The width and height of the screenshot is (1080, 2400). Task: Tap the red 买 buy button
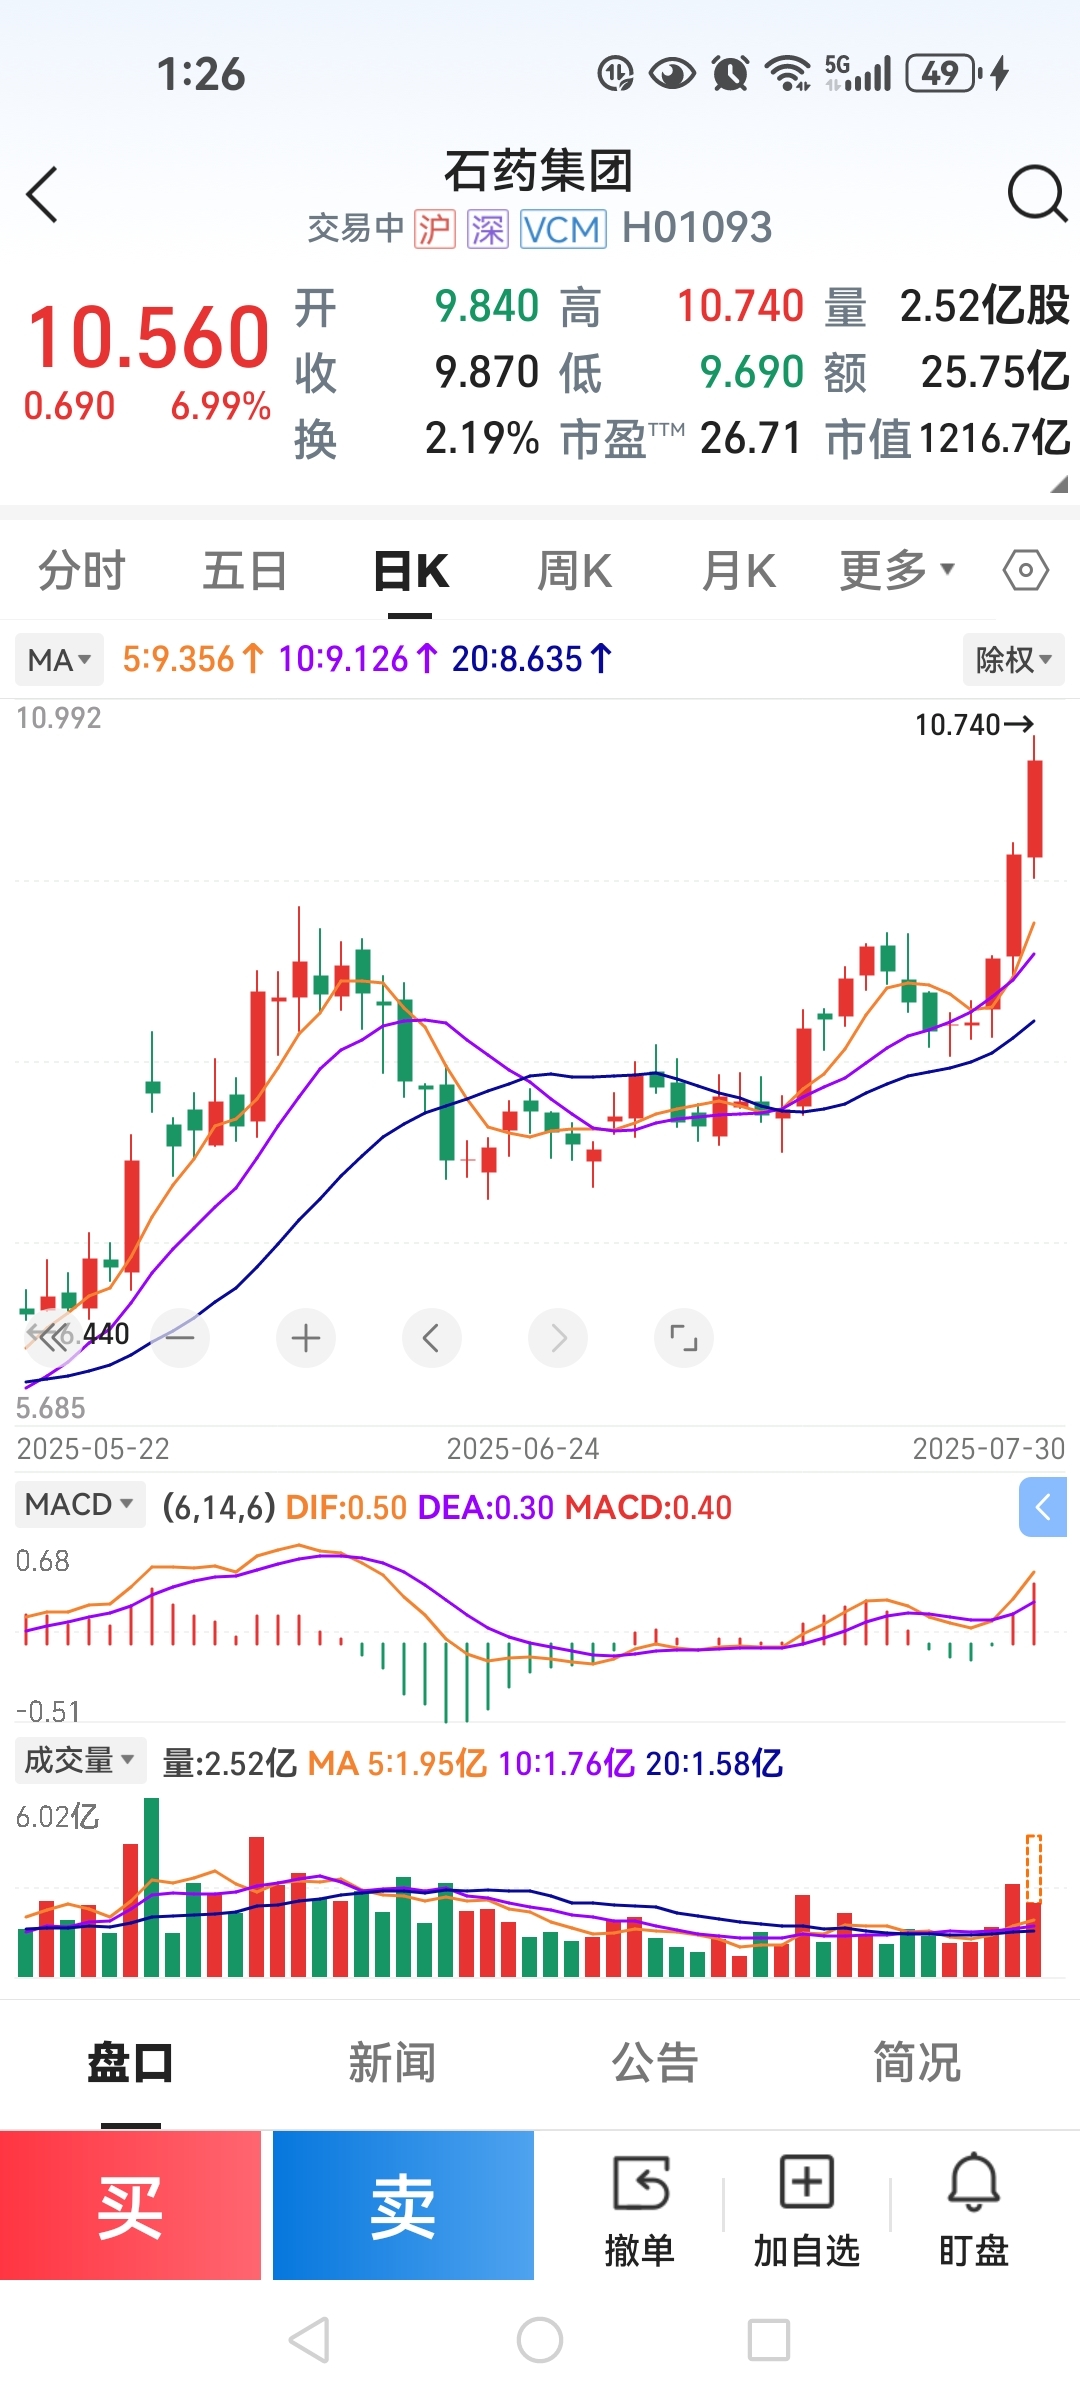click(130, 2205)
